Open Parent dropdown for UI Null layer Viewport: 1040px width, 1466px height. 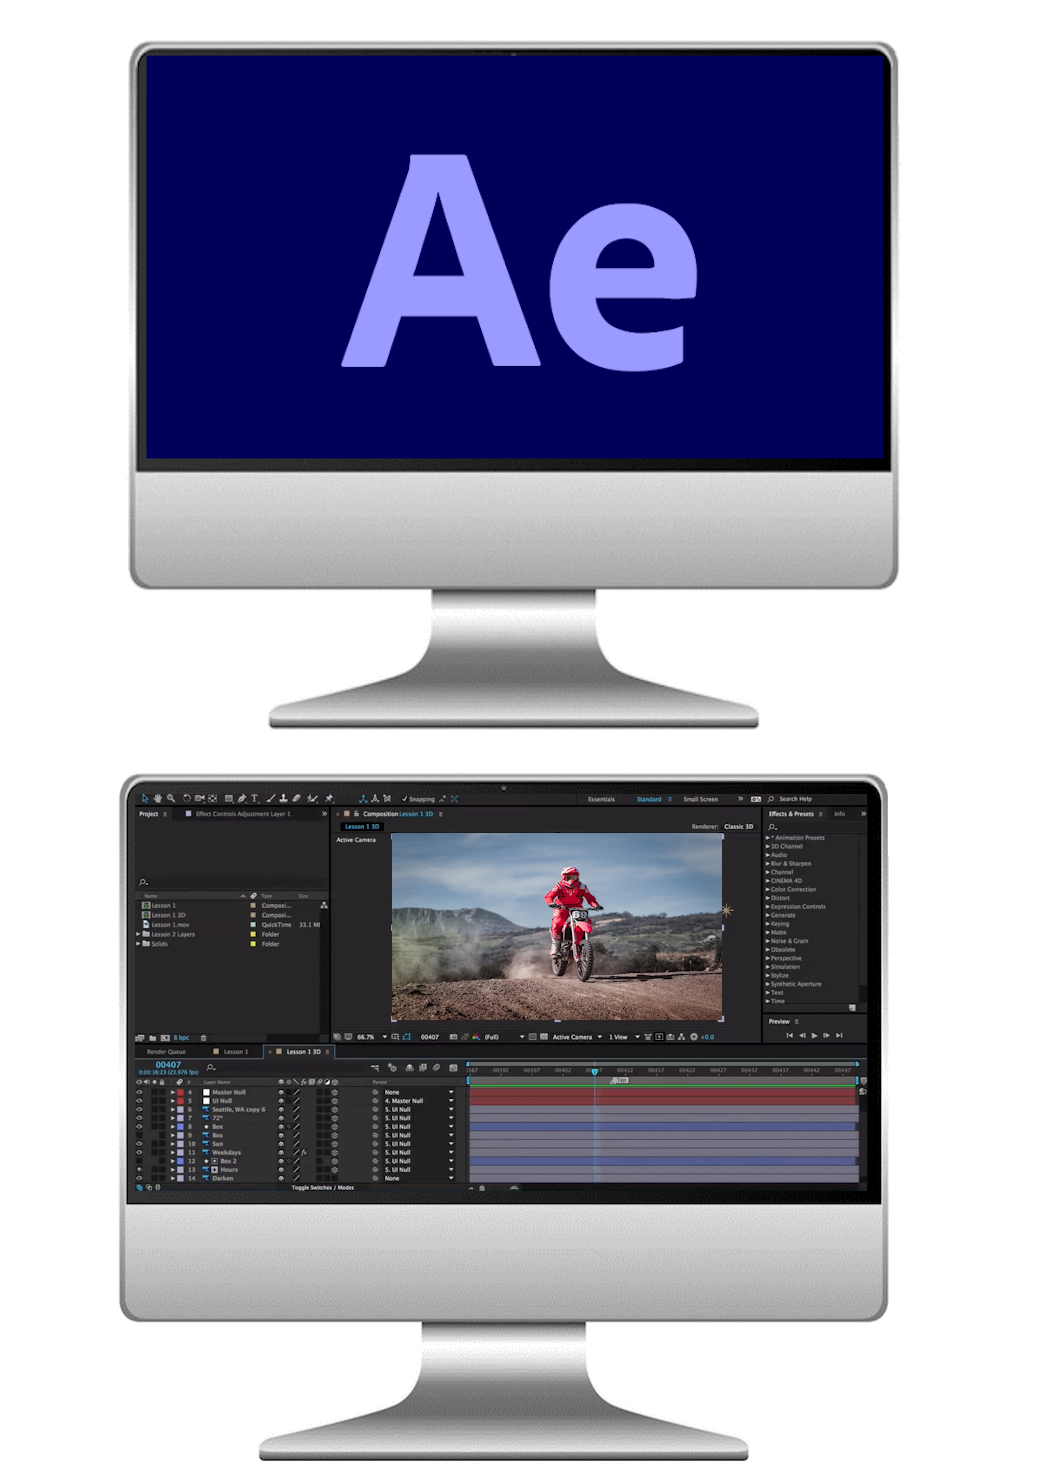(419, 1101)
